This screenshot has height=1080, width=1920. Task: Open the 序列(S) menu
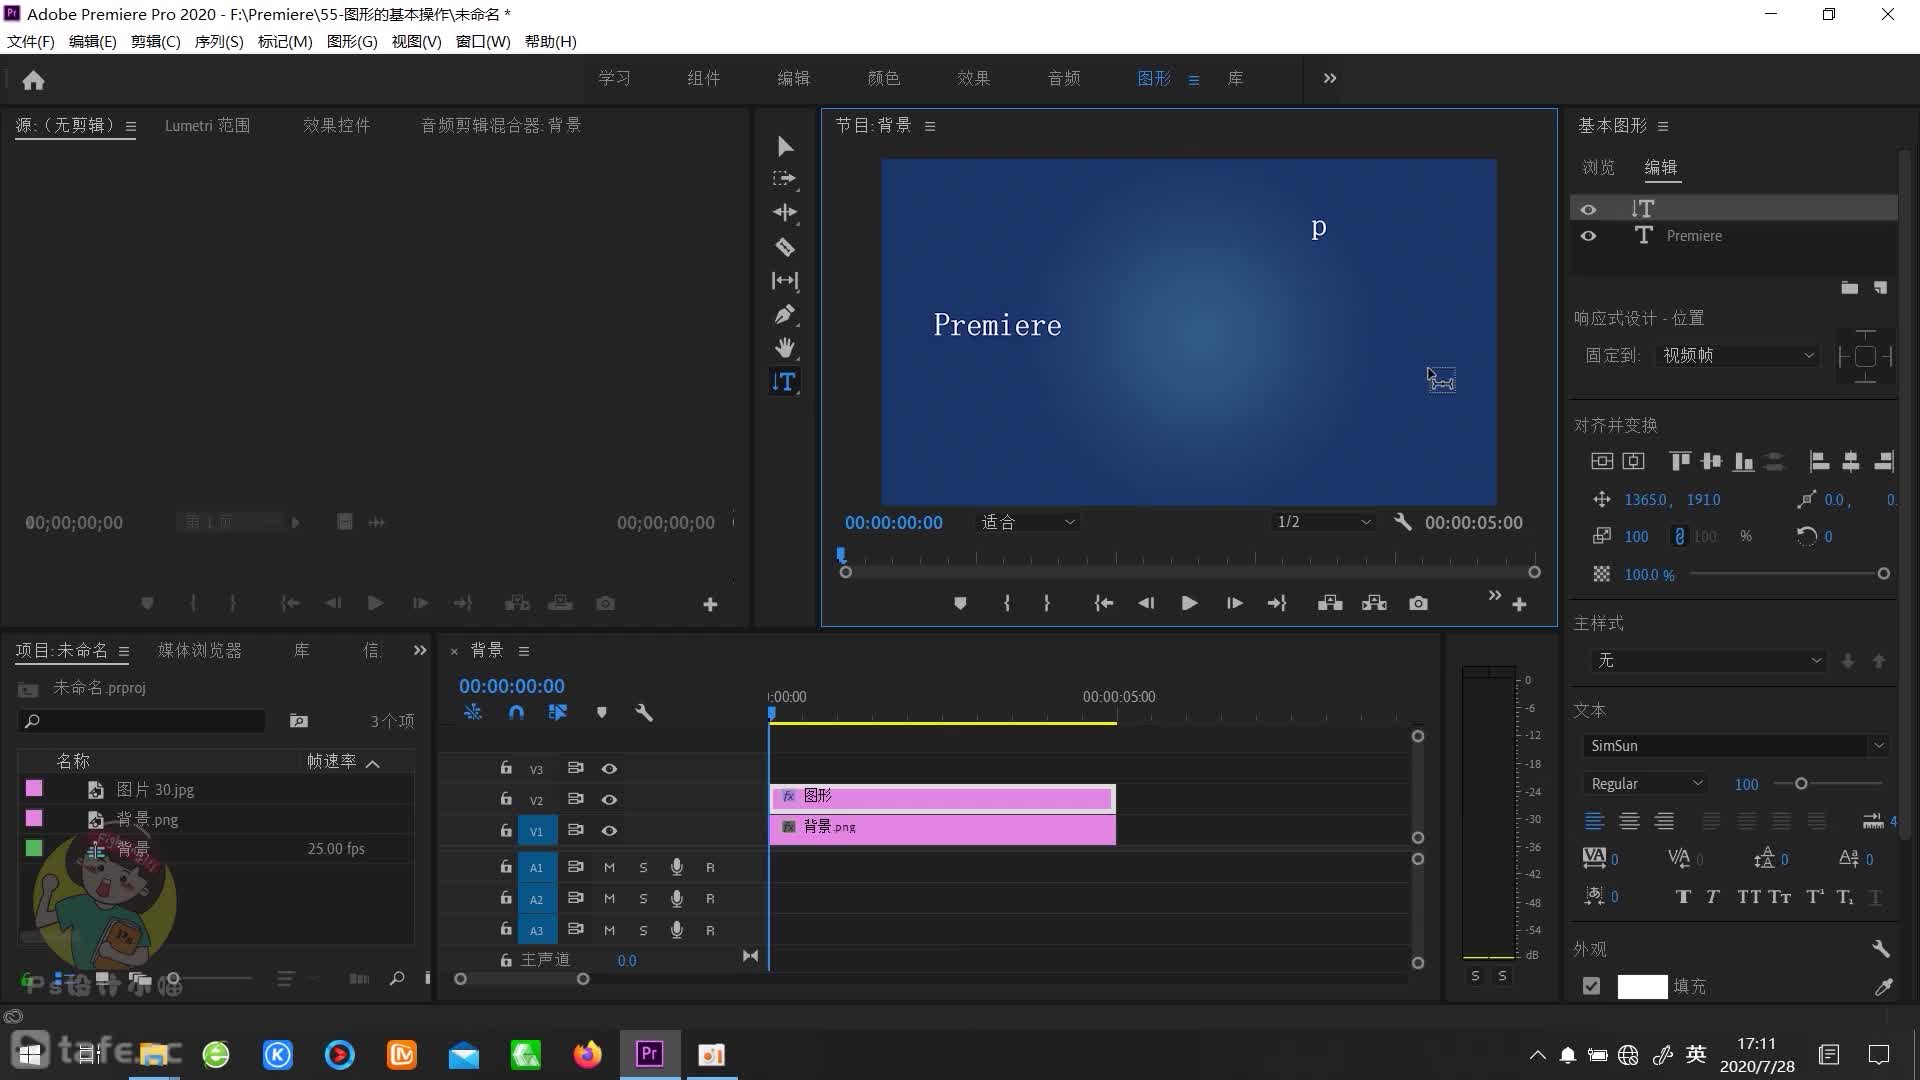(219, 42)
